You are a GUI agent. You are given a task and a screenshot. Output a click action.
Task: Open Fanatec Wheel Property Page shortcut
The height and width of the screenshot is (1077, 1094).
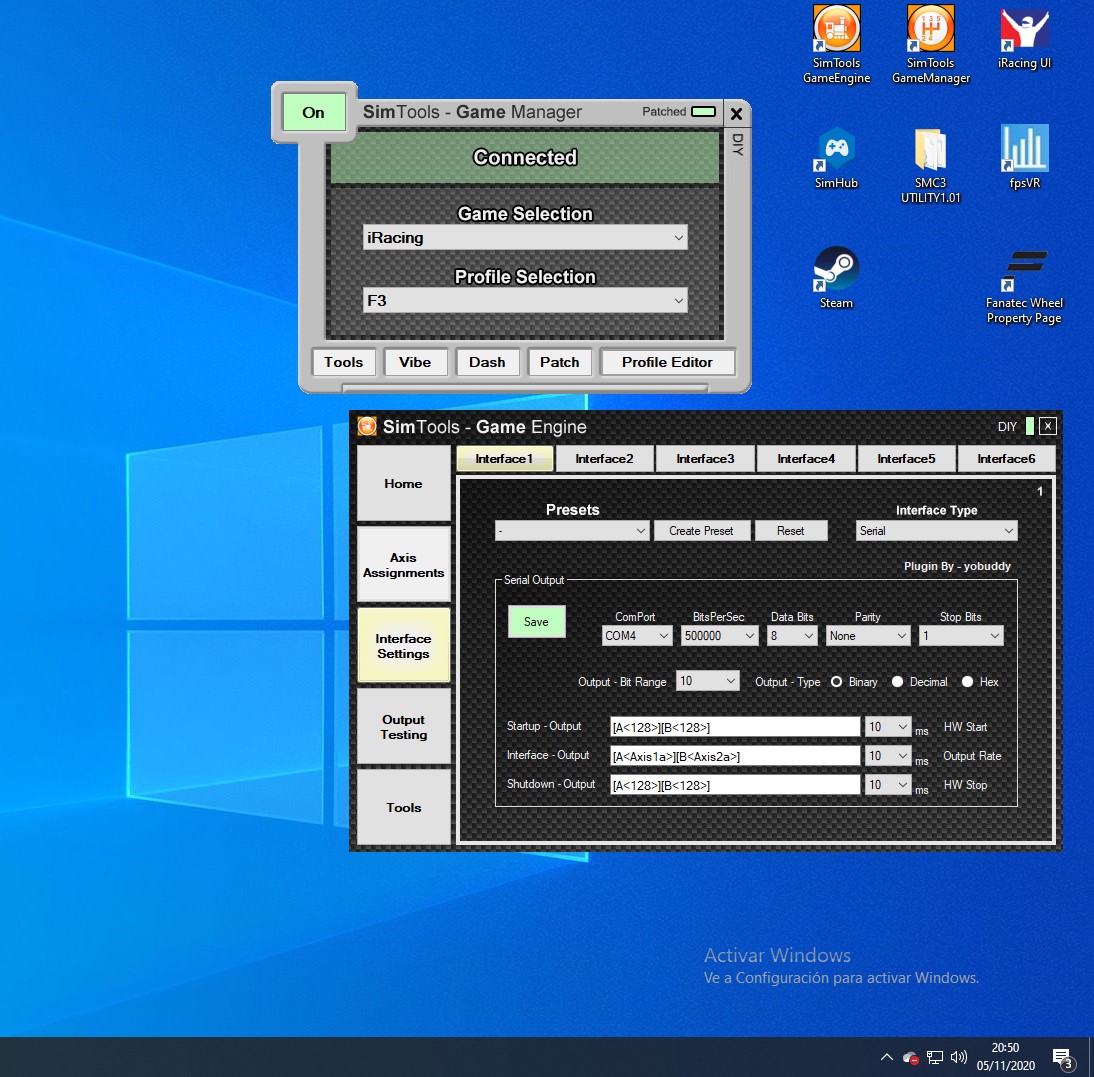click(x=1024, y=286)
